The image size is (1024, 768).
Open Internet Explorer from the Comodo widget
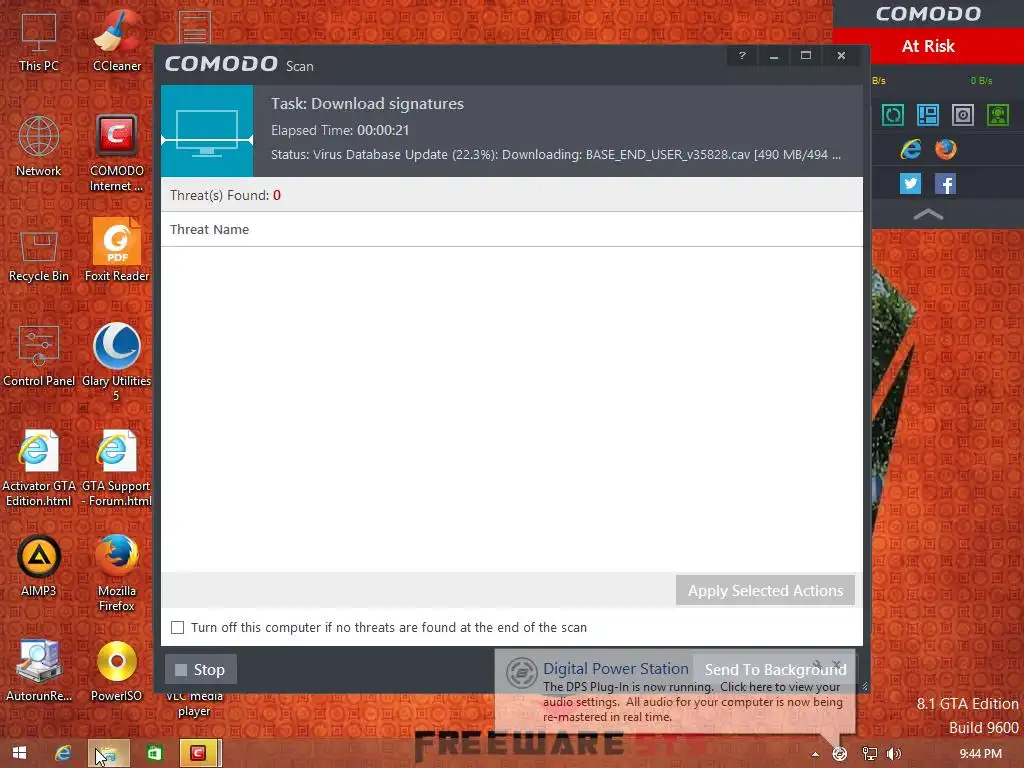click(x=910, y=150)
